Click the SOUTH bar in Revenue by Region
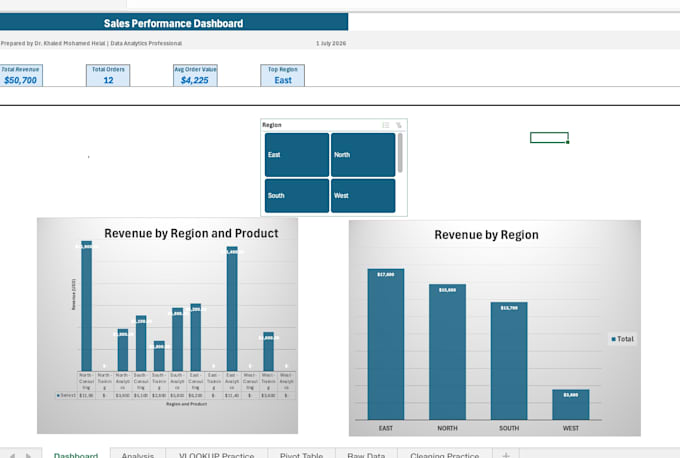680x458 pixels. [509, 361]
